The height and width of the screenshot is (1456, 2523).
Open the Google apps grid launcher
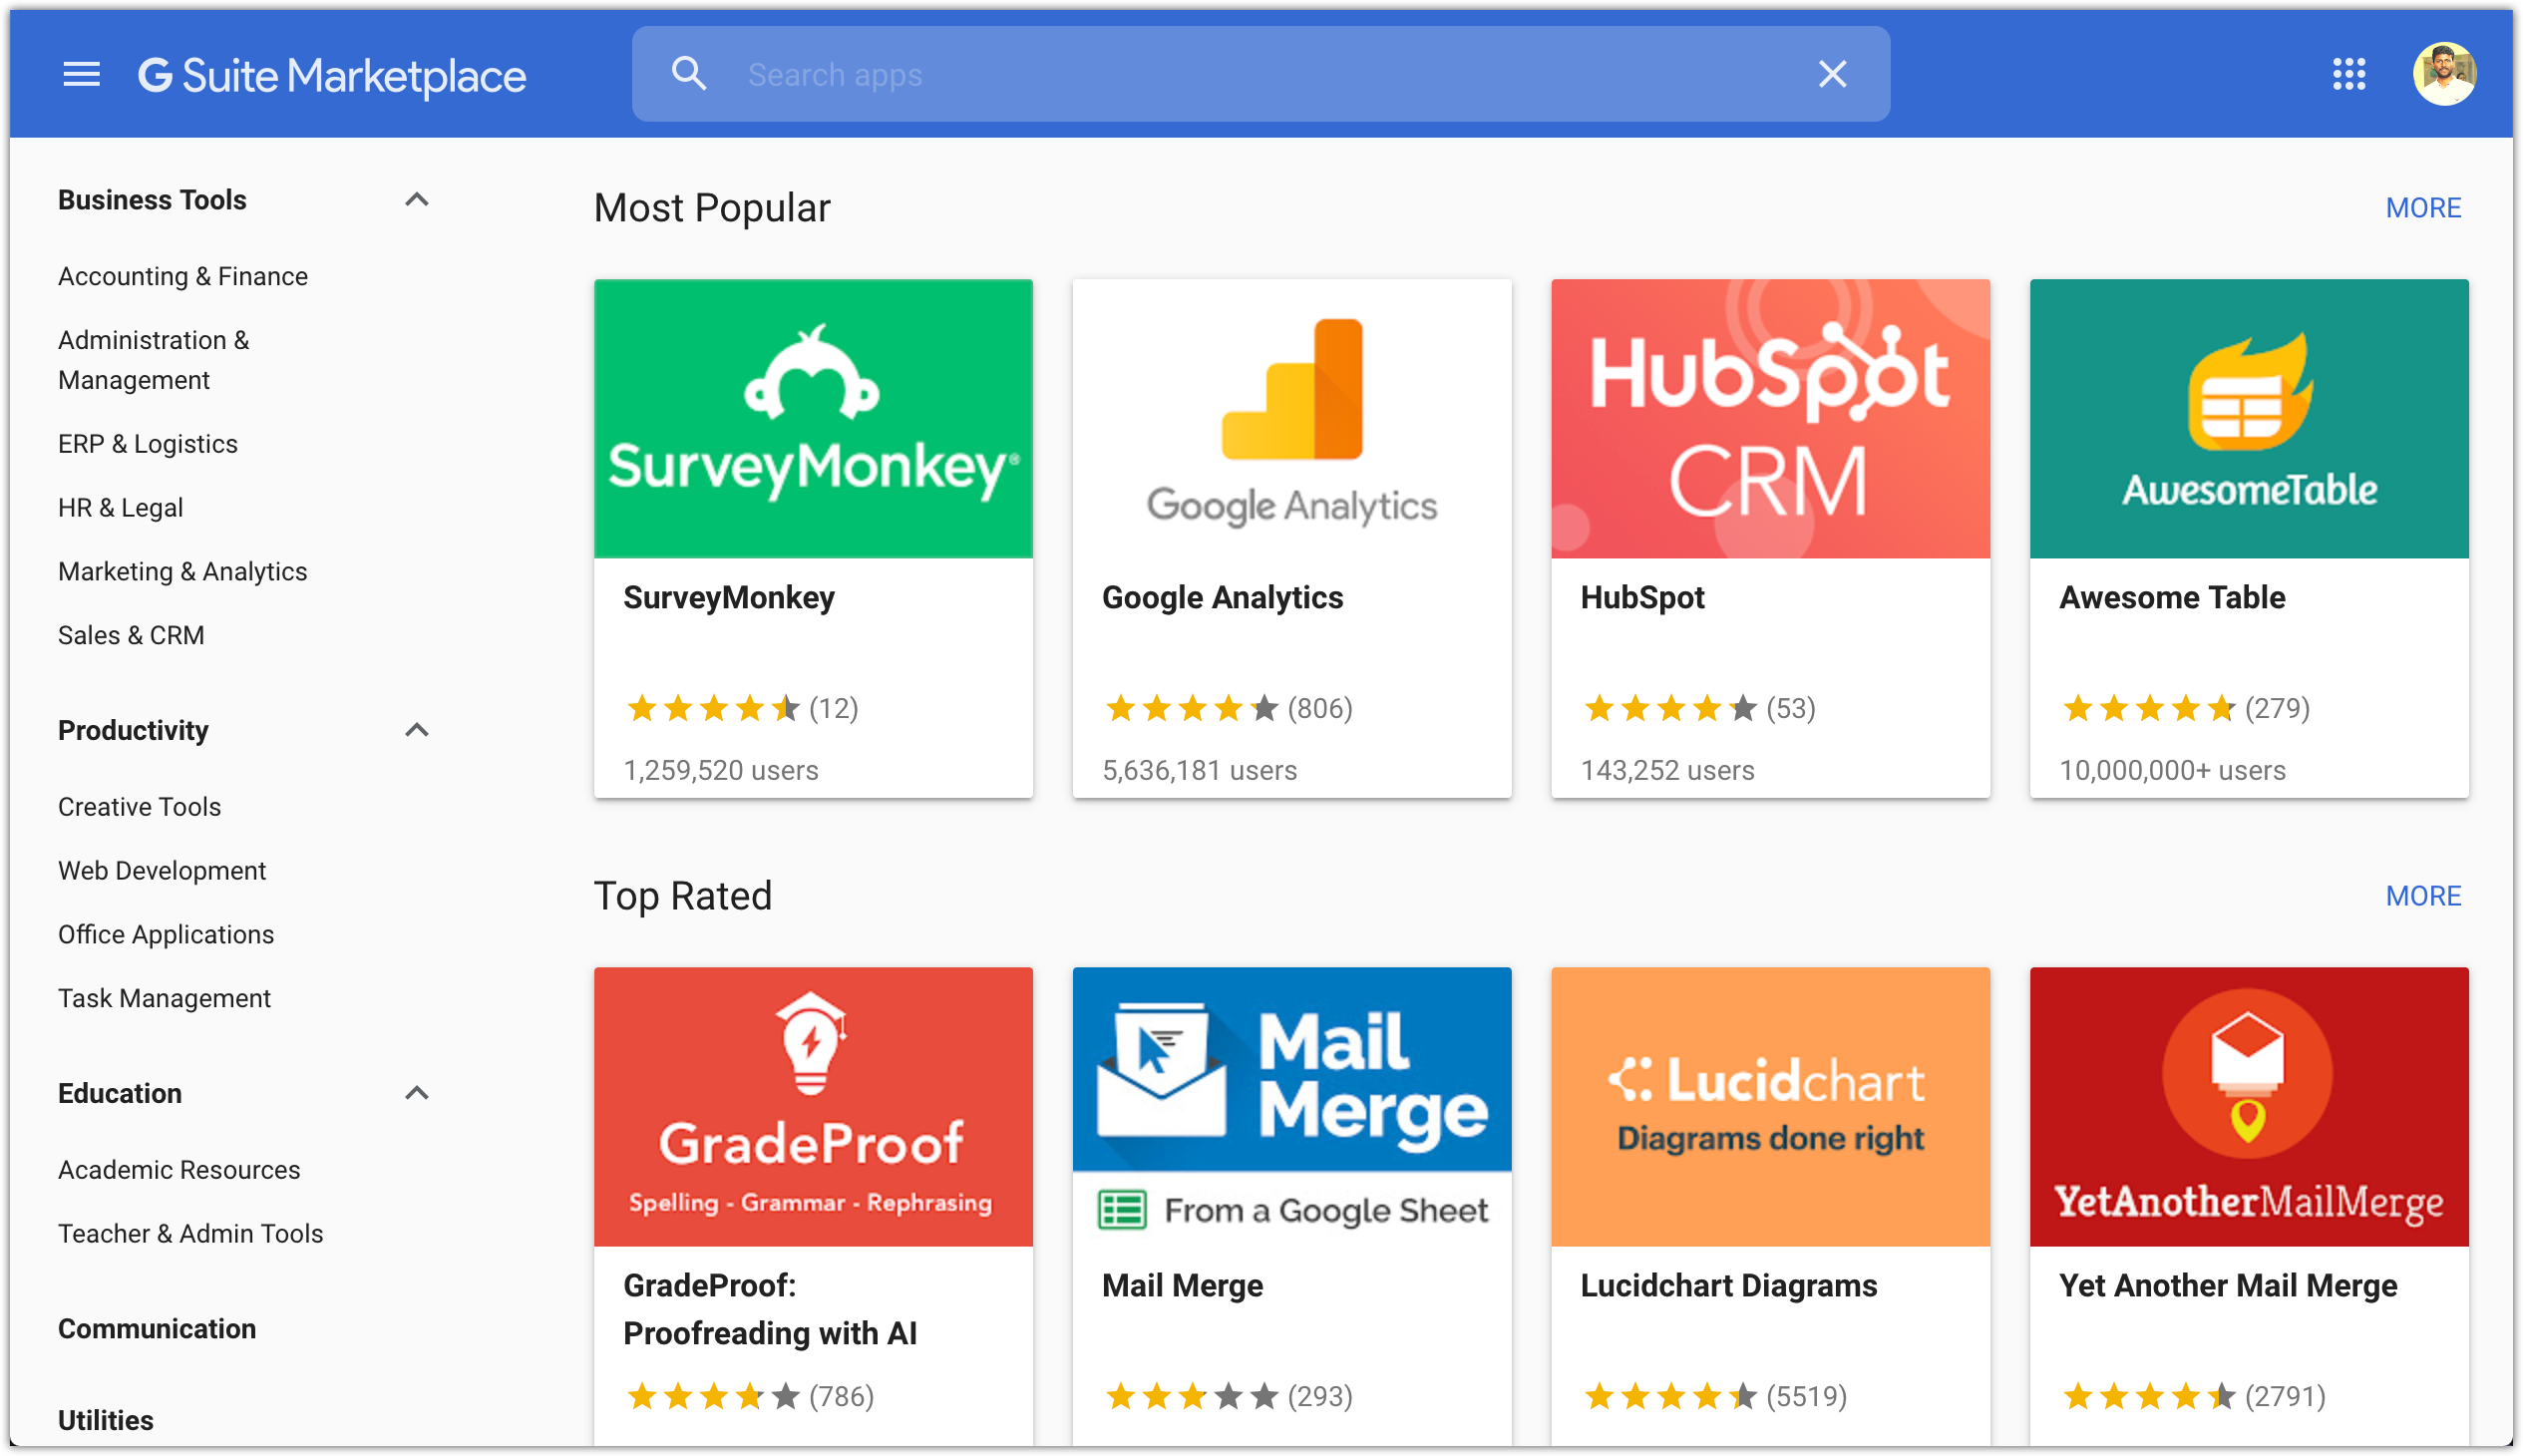click(x=2349, y=74)
